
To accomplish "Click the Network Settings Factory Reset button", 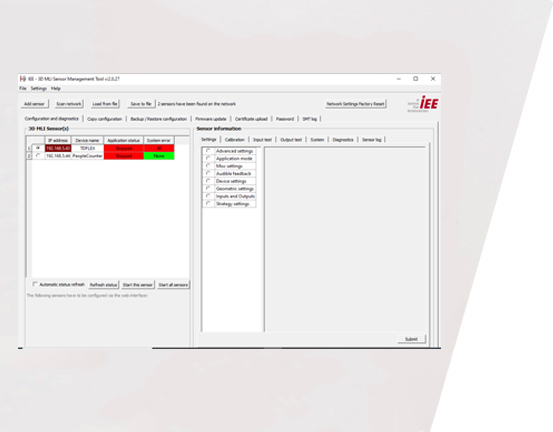I will (355, 104).
